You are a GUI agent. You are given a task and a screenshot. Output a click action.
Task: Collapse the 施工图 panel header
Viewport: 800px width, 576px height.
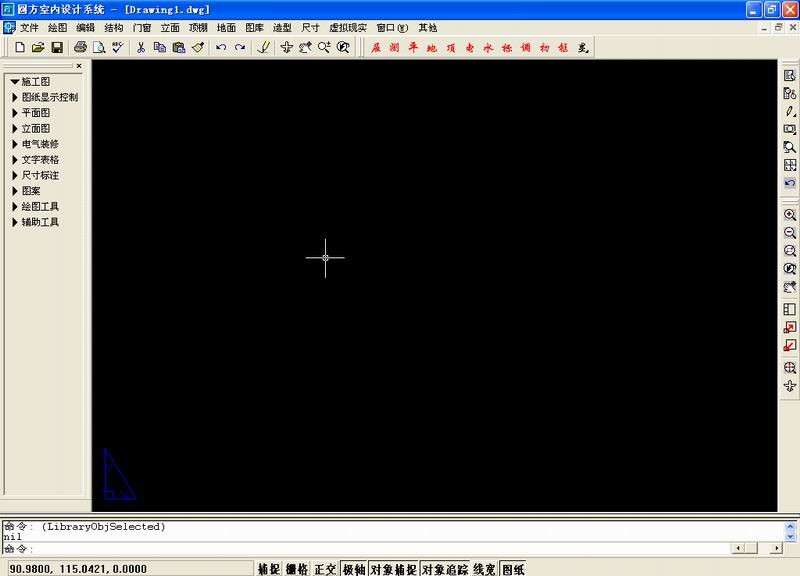pos(34,82)
